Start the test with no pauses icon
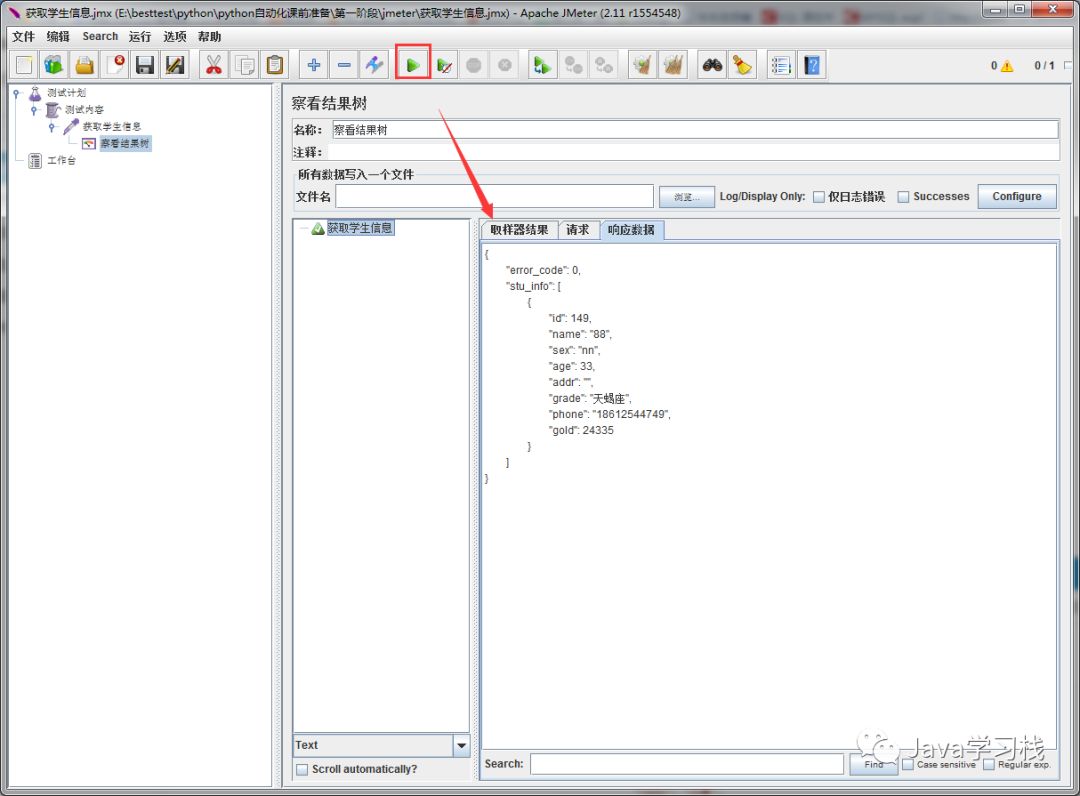This screenshot has height=796, width=1080. click(x=444, y=65)
